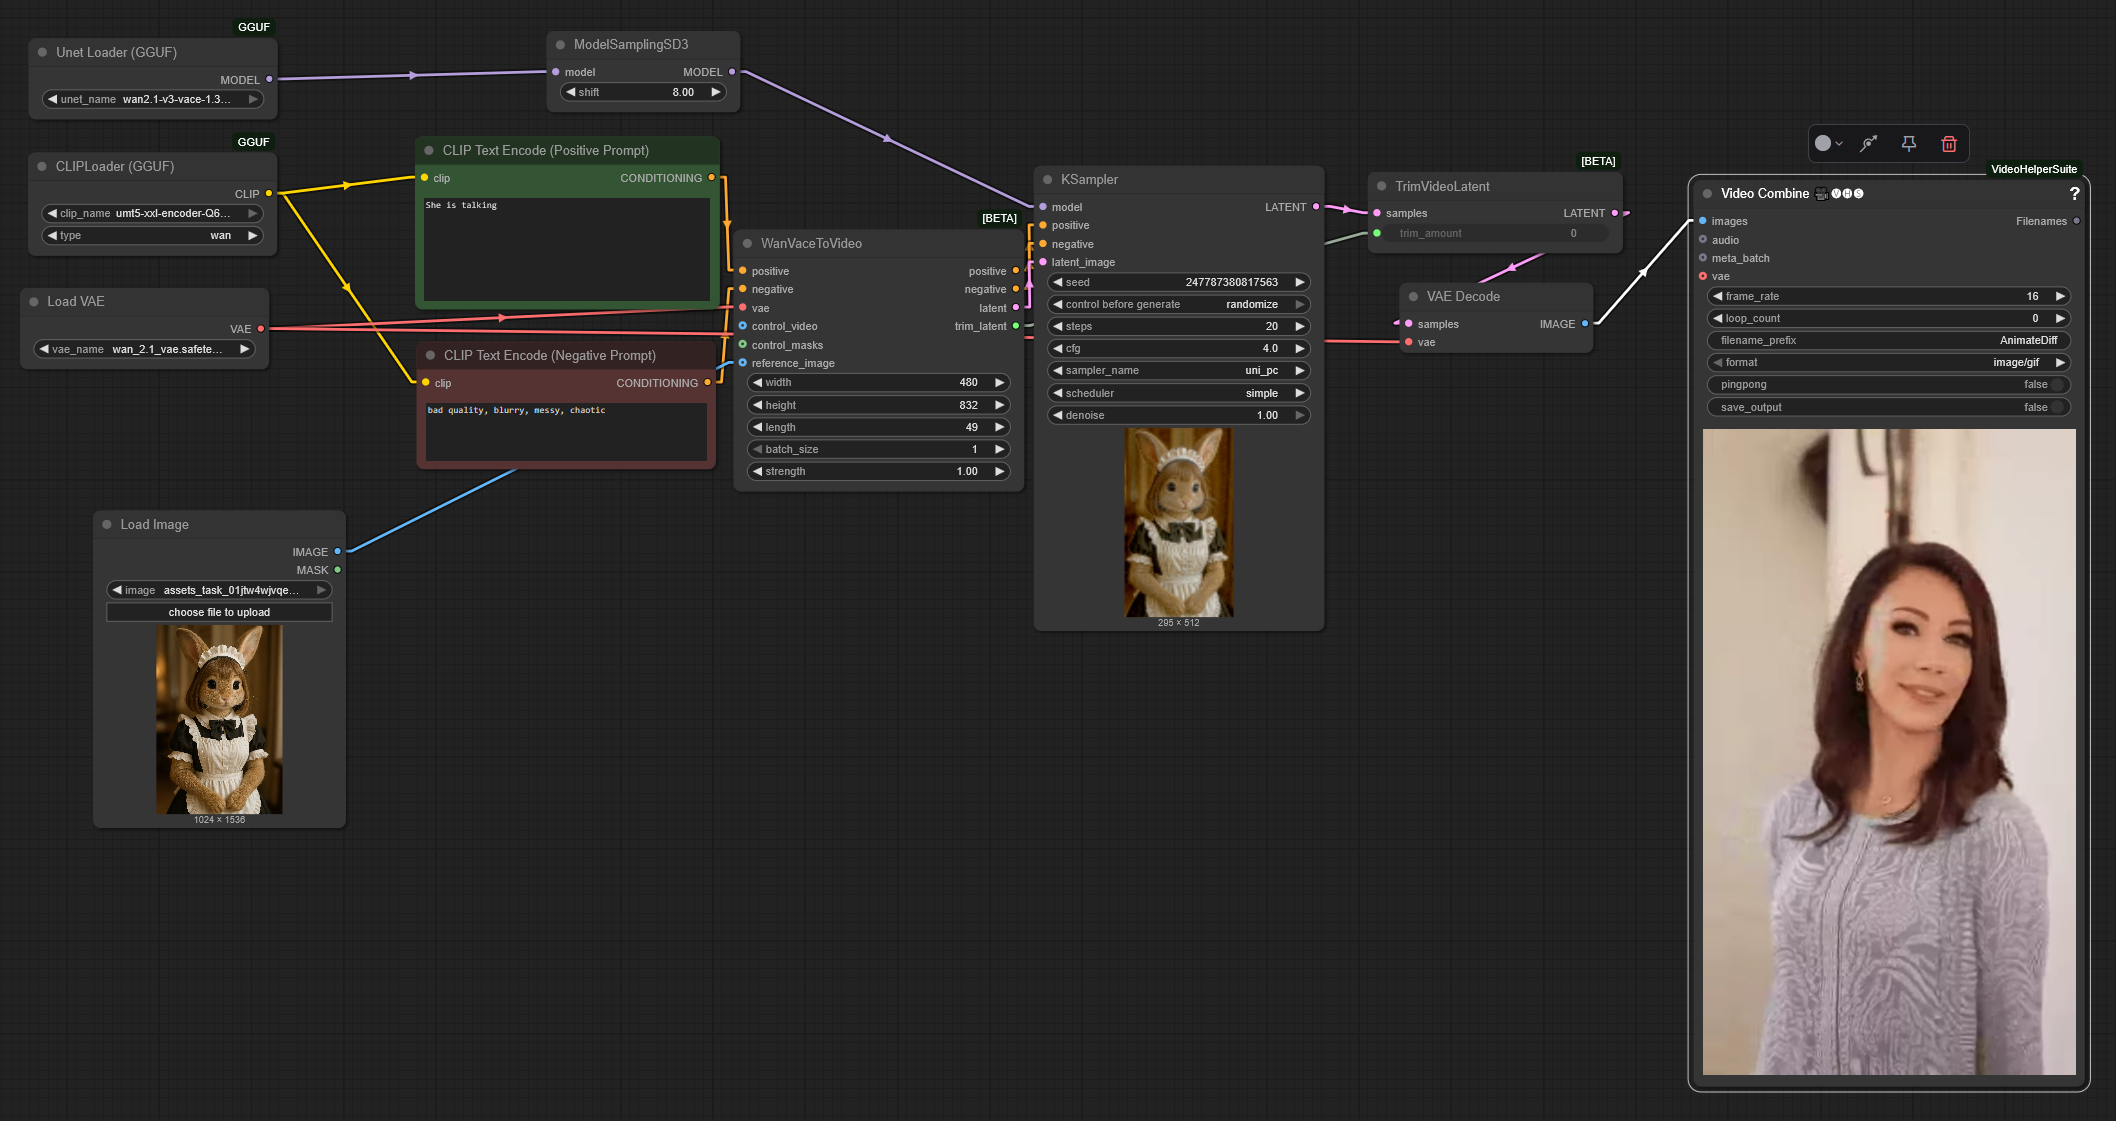Open the node color picker dropdown
The image size is (2116, 1121).
pyautogui.click(x=1829, y=144)
